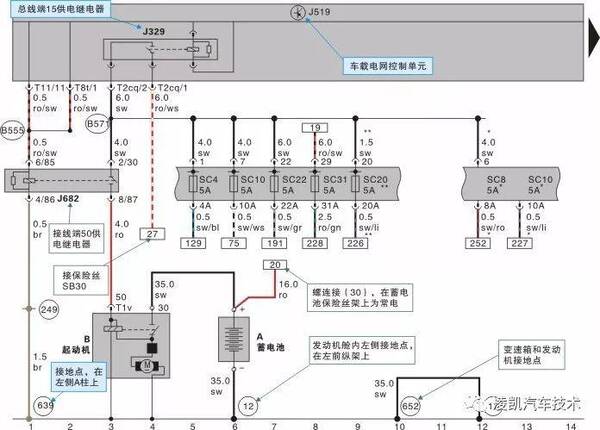Select ground point circle 652
Viewport: 600px width, 430px height.
410,406
